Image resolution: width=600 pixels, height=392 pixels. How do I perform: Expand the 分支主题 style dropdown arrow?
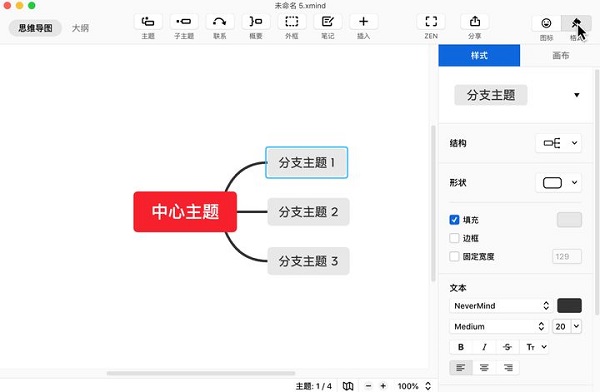pyautogui.click(x=576, y=95)
